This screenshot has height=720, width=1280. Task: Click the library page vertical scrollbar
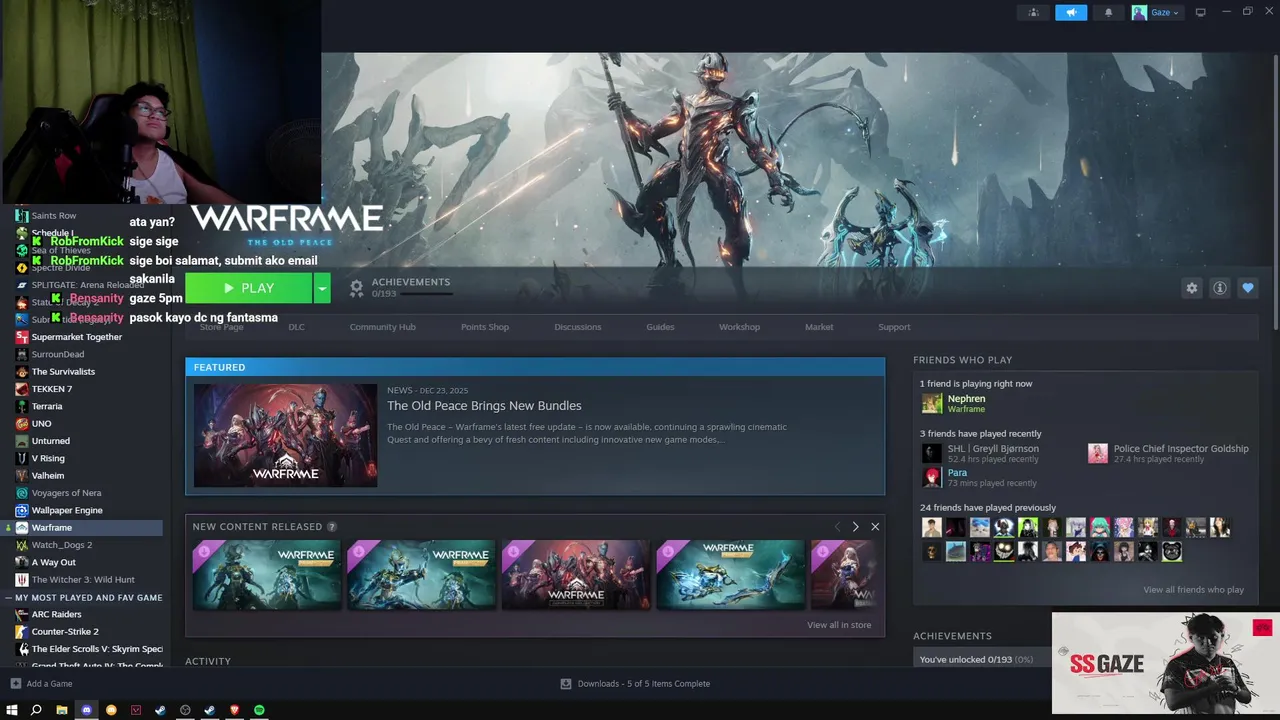pos(1276,190)
